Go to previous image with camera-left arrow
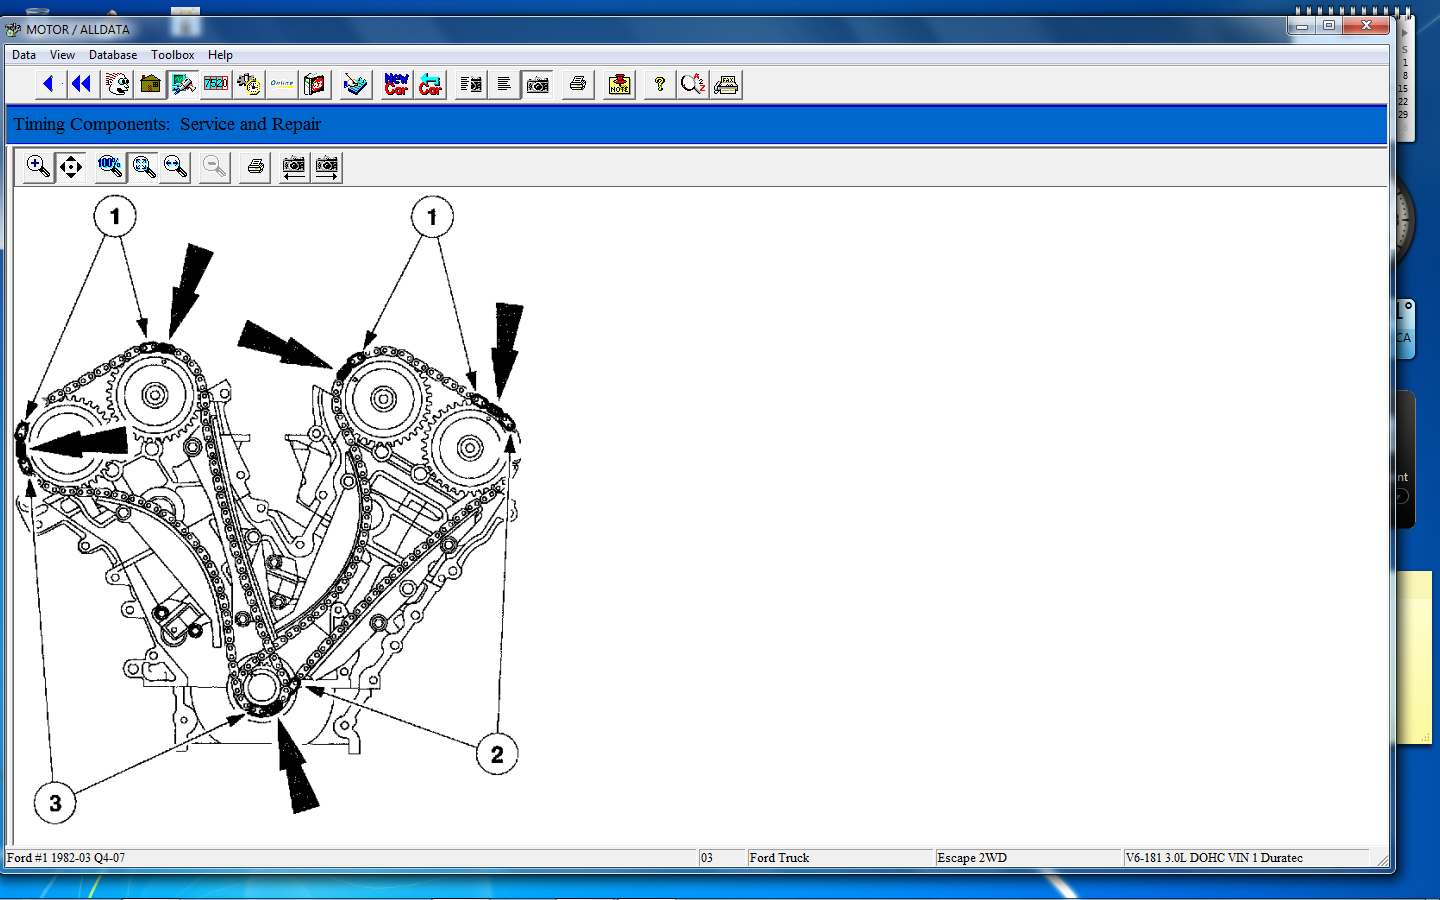1440x900 pixels. coord(294,167)
